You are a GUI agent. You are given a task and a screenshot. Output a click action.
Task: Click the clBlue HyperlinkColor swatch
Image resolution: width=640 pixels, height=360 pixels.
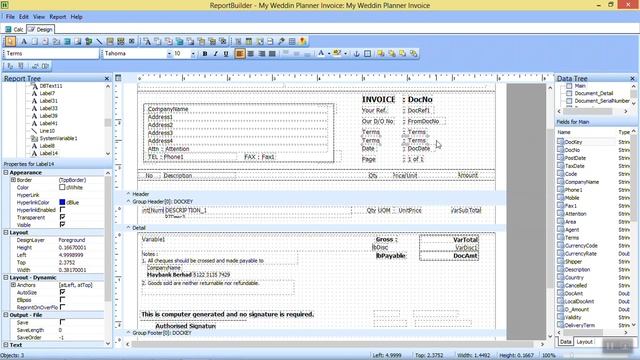pyautogui.click(x=62, y=202)
